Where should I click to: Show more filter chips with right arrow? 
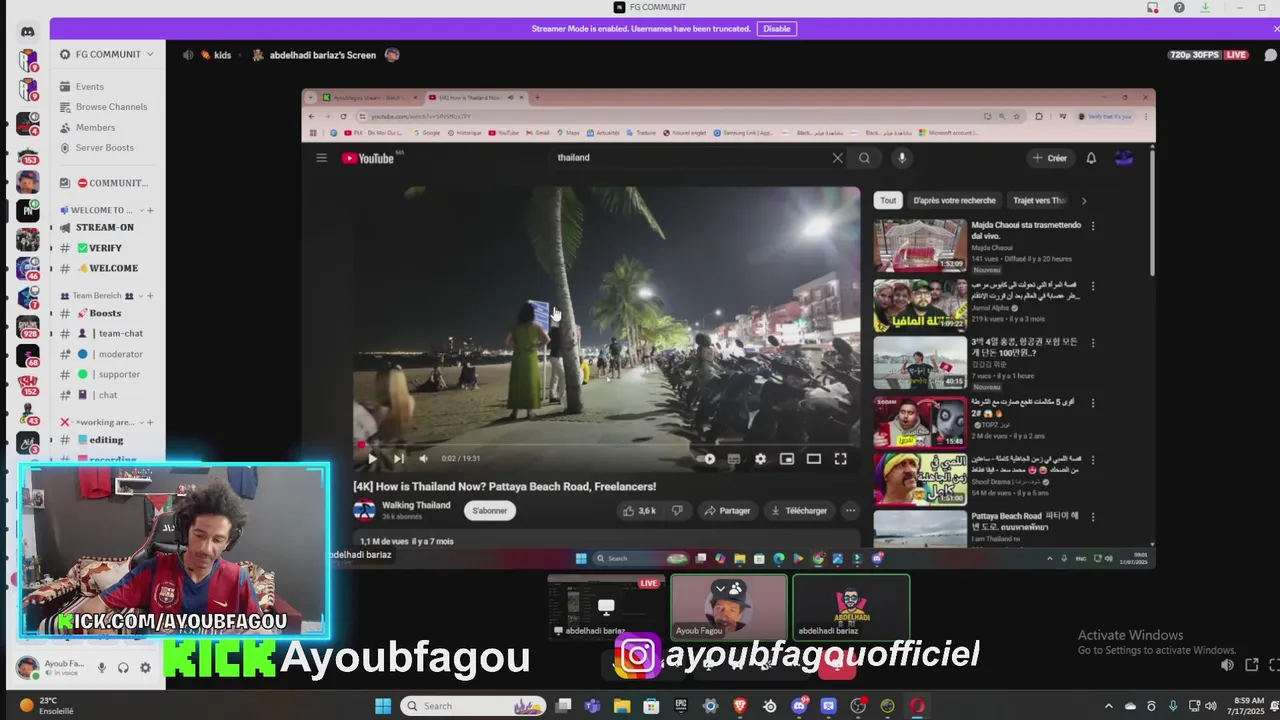(1083, 201)
